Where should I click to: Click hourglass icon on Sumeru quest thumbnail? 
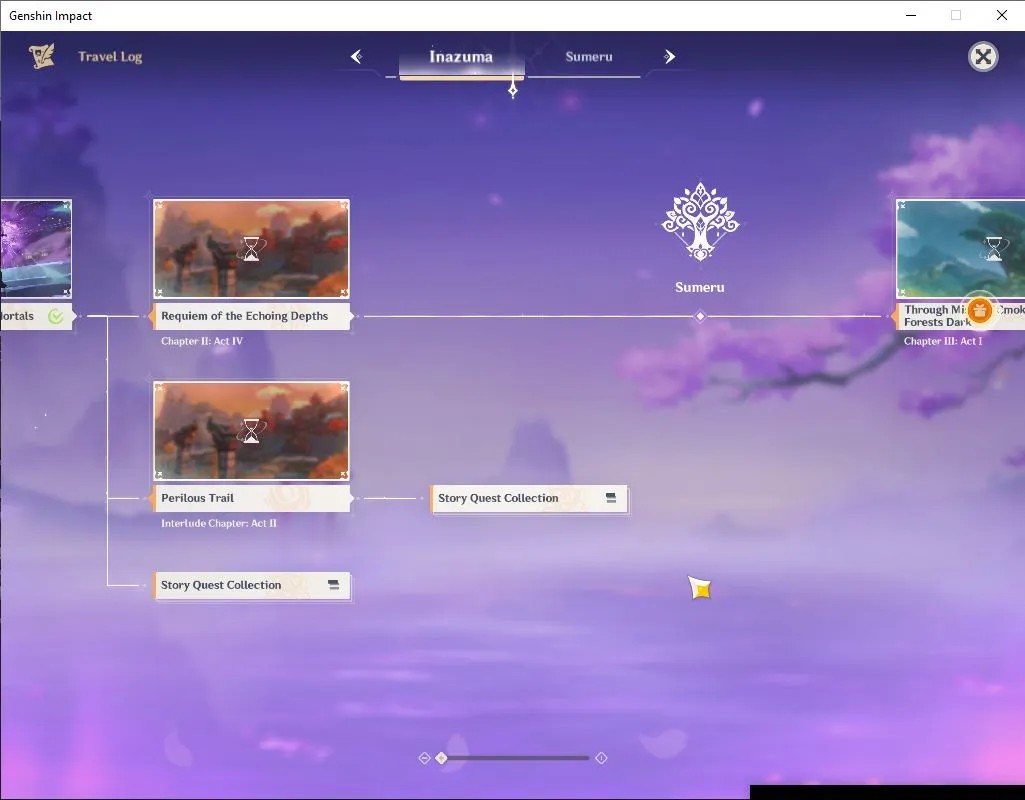(994, 249)
